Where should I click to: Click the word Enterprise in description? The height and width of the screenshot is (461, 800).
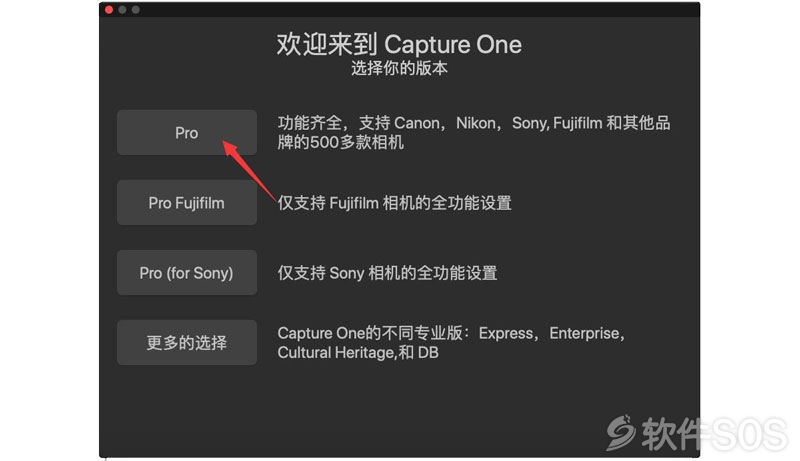coord(585,334)
